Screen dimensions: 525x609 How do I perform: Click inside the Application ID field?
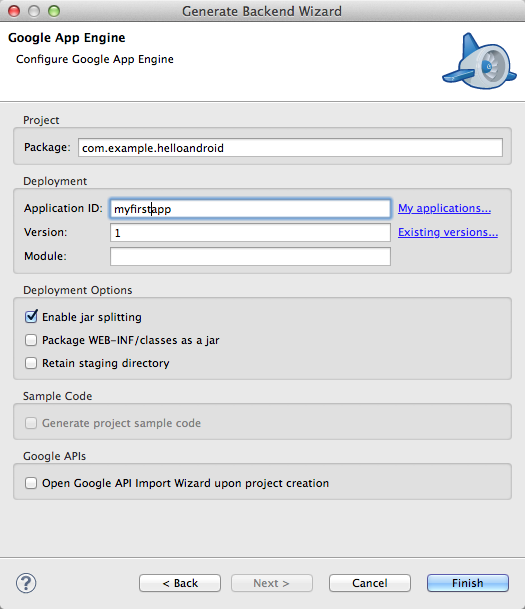pyautogui.click(x=250, y=209)
